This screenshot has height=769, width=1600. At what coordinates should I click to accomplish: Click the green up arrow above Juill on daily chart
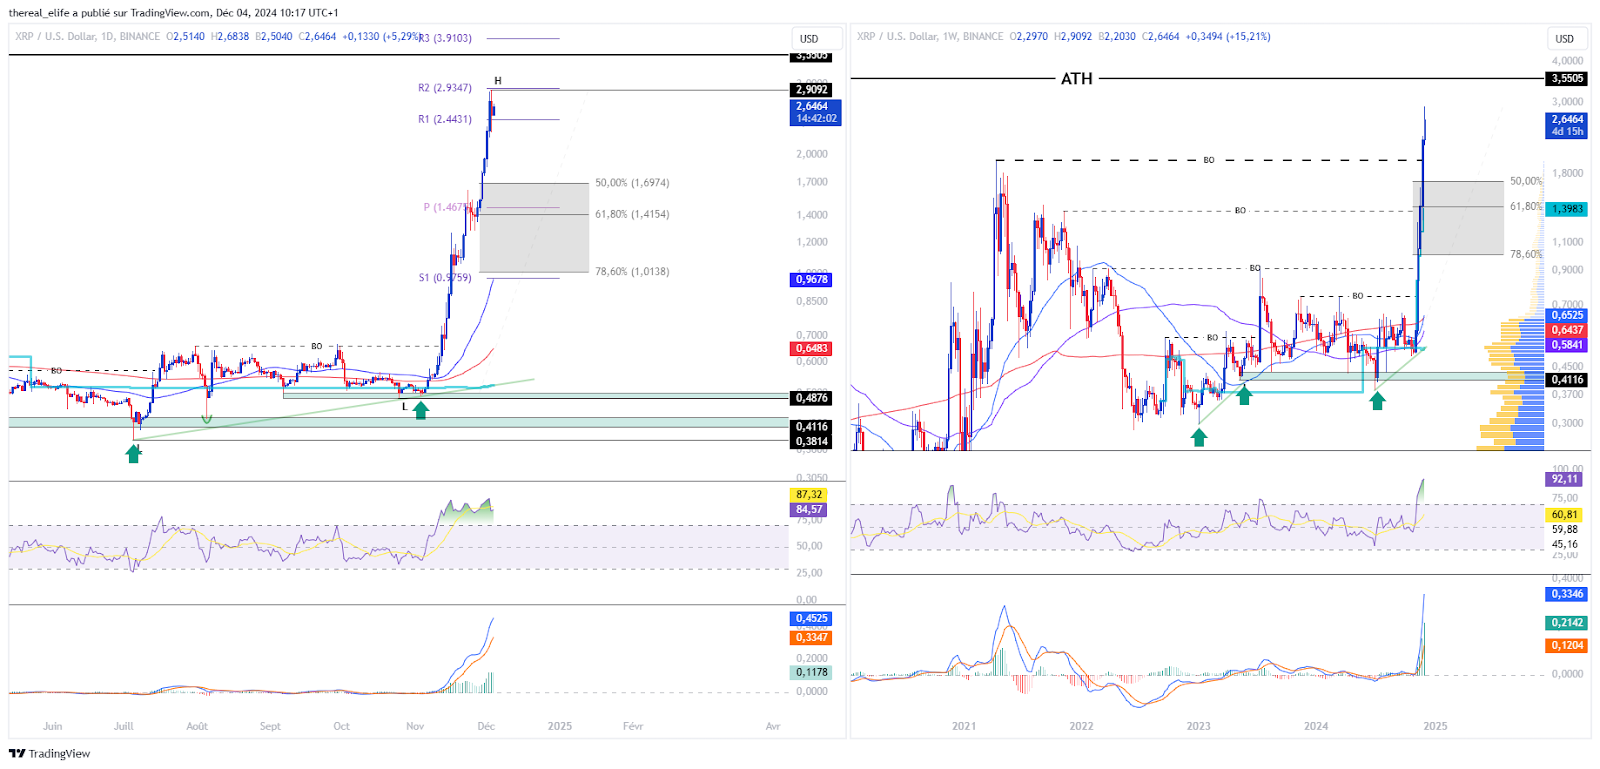pyautogui.click(x=133, y=454)
